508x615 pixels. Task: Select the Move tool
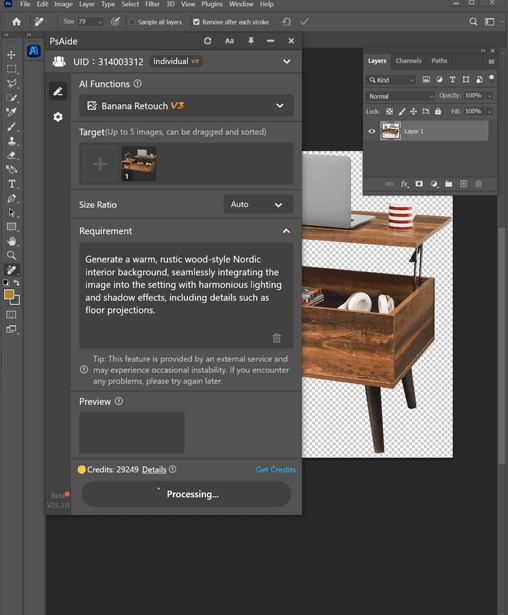tap(11, 55)
